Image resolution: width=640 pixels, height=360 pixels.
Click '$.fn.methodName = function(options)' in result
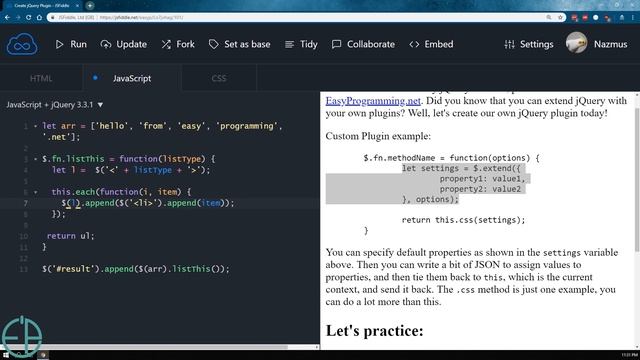tap(451, 158)
